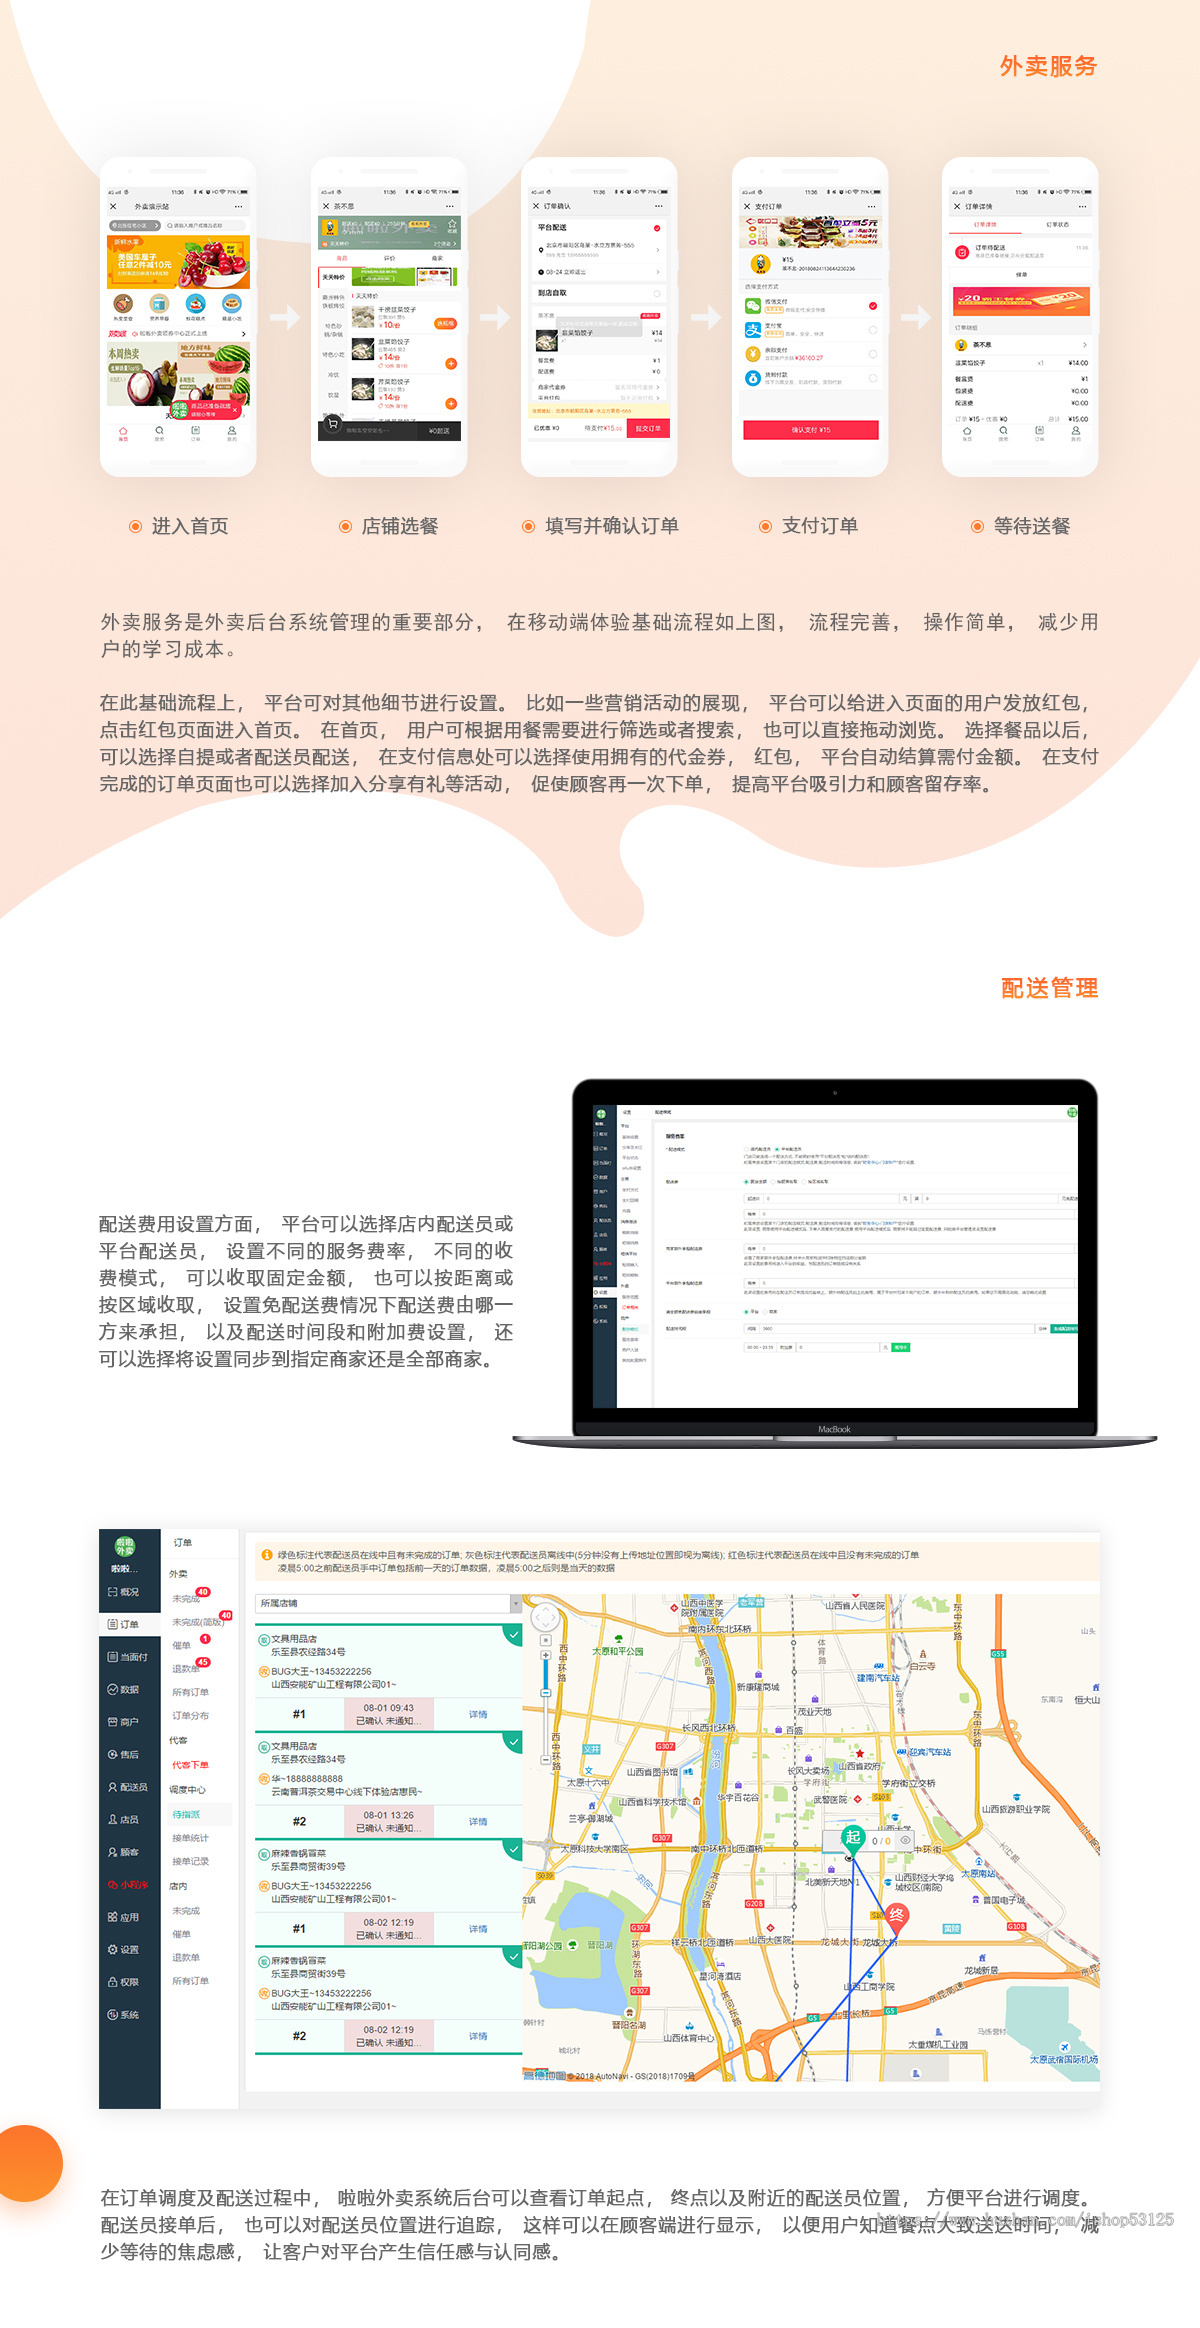Switch to the 订单状态 tab
The height and width of the screenshot is (2328, 1200).
(x=1057, y=225)
